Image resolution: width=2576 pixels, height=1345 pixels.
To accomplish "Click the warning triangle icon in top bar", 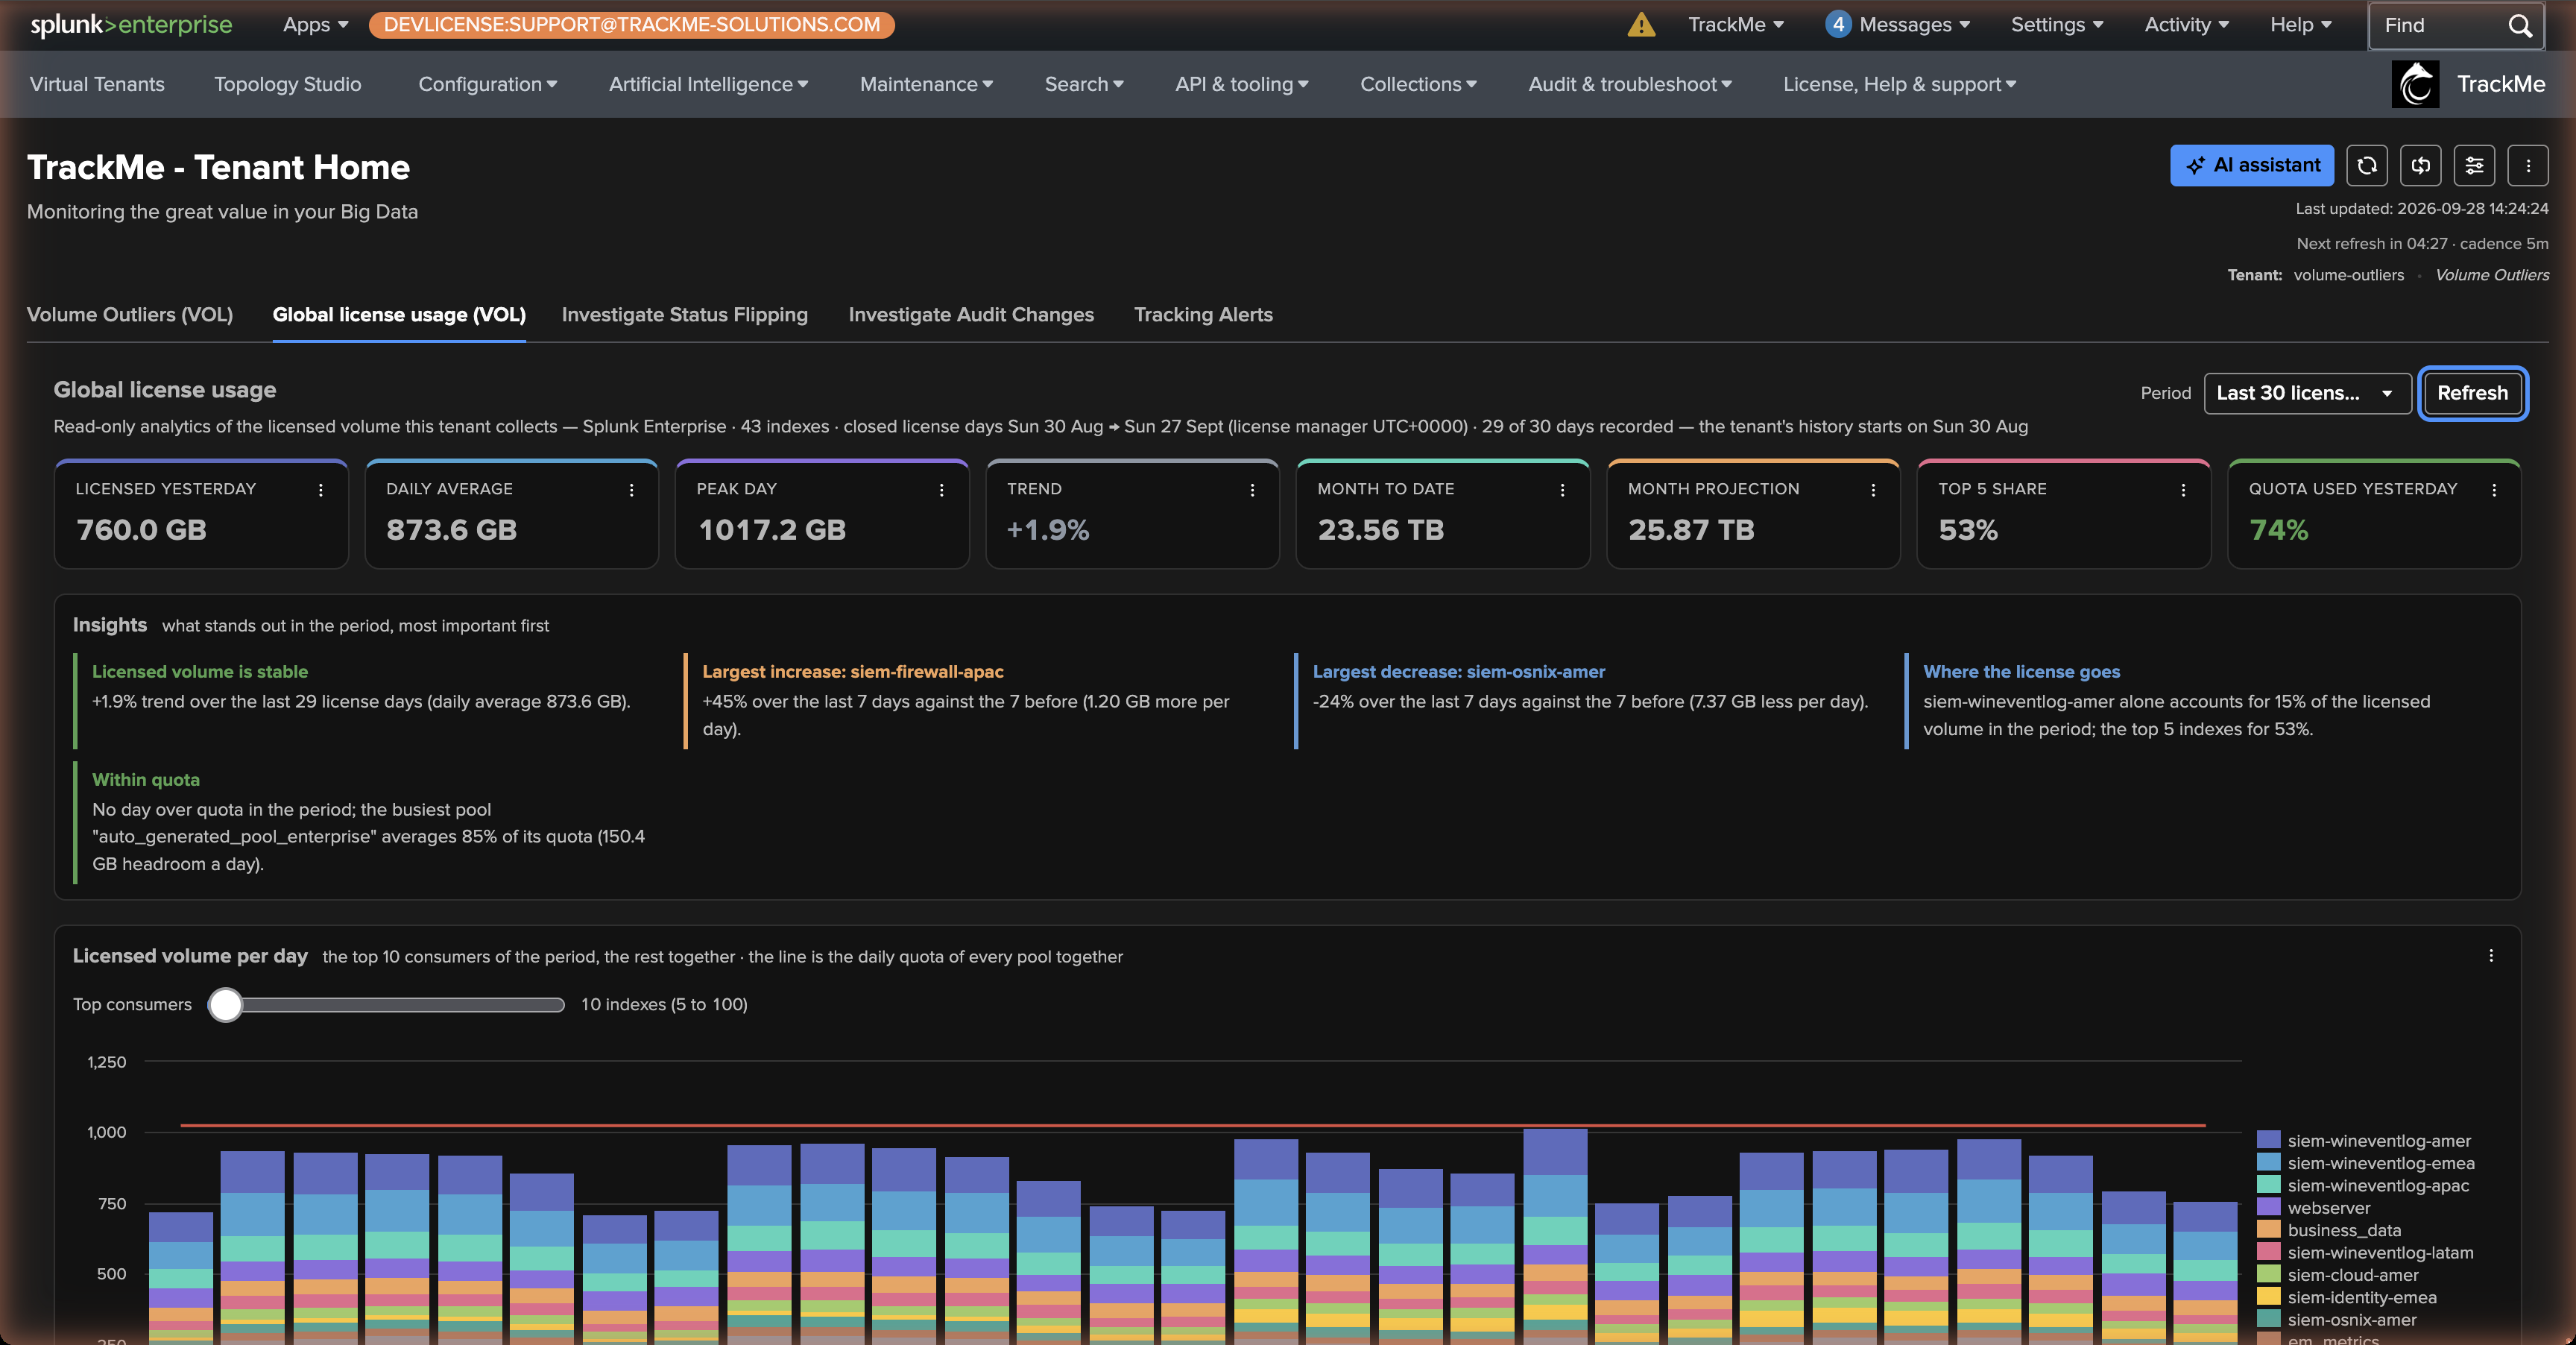I will [x=1641, y=25].
